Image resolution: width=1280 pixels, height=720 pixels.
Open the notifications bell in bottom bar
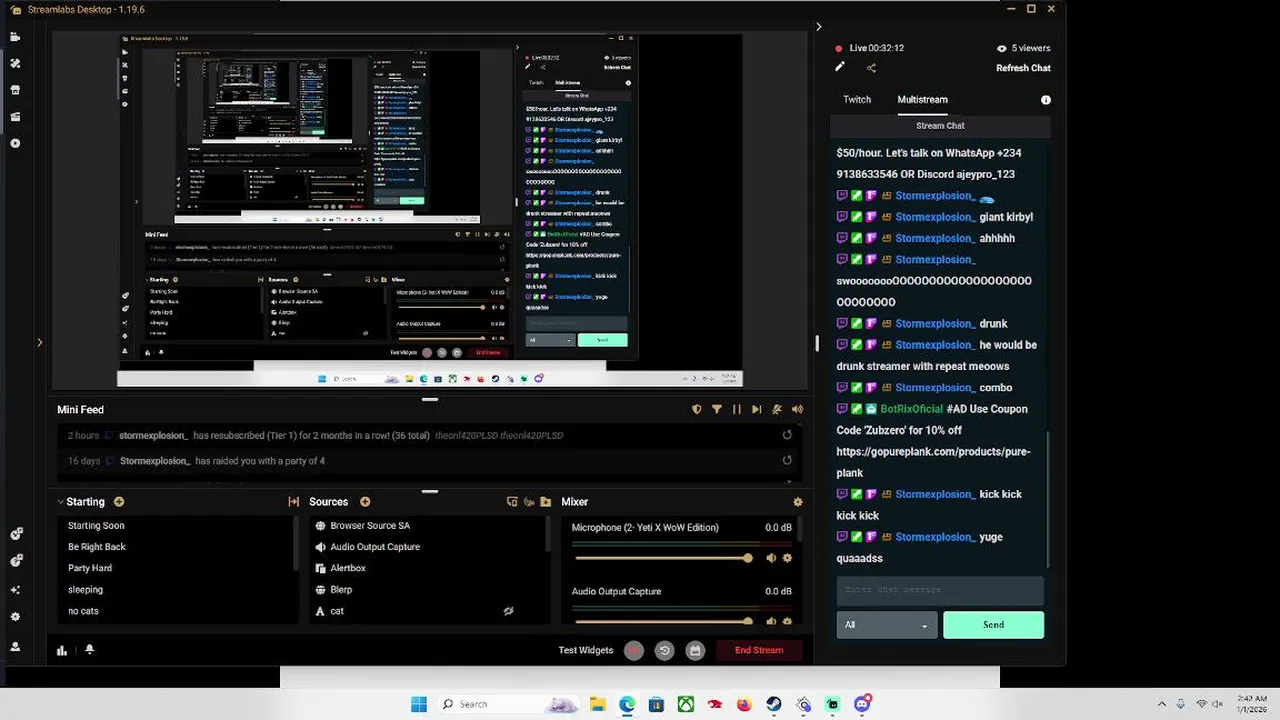click(89, 649)
